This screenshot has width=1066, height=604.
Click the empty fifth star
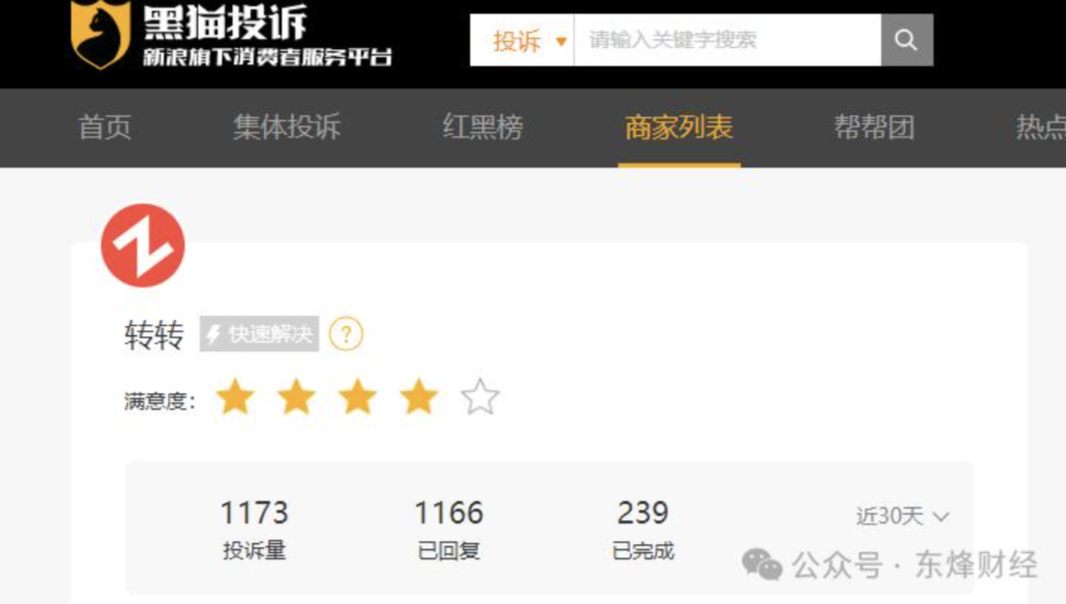point(480,397)
